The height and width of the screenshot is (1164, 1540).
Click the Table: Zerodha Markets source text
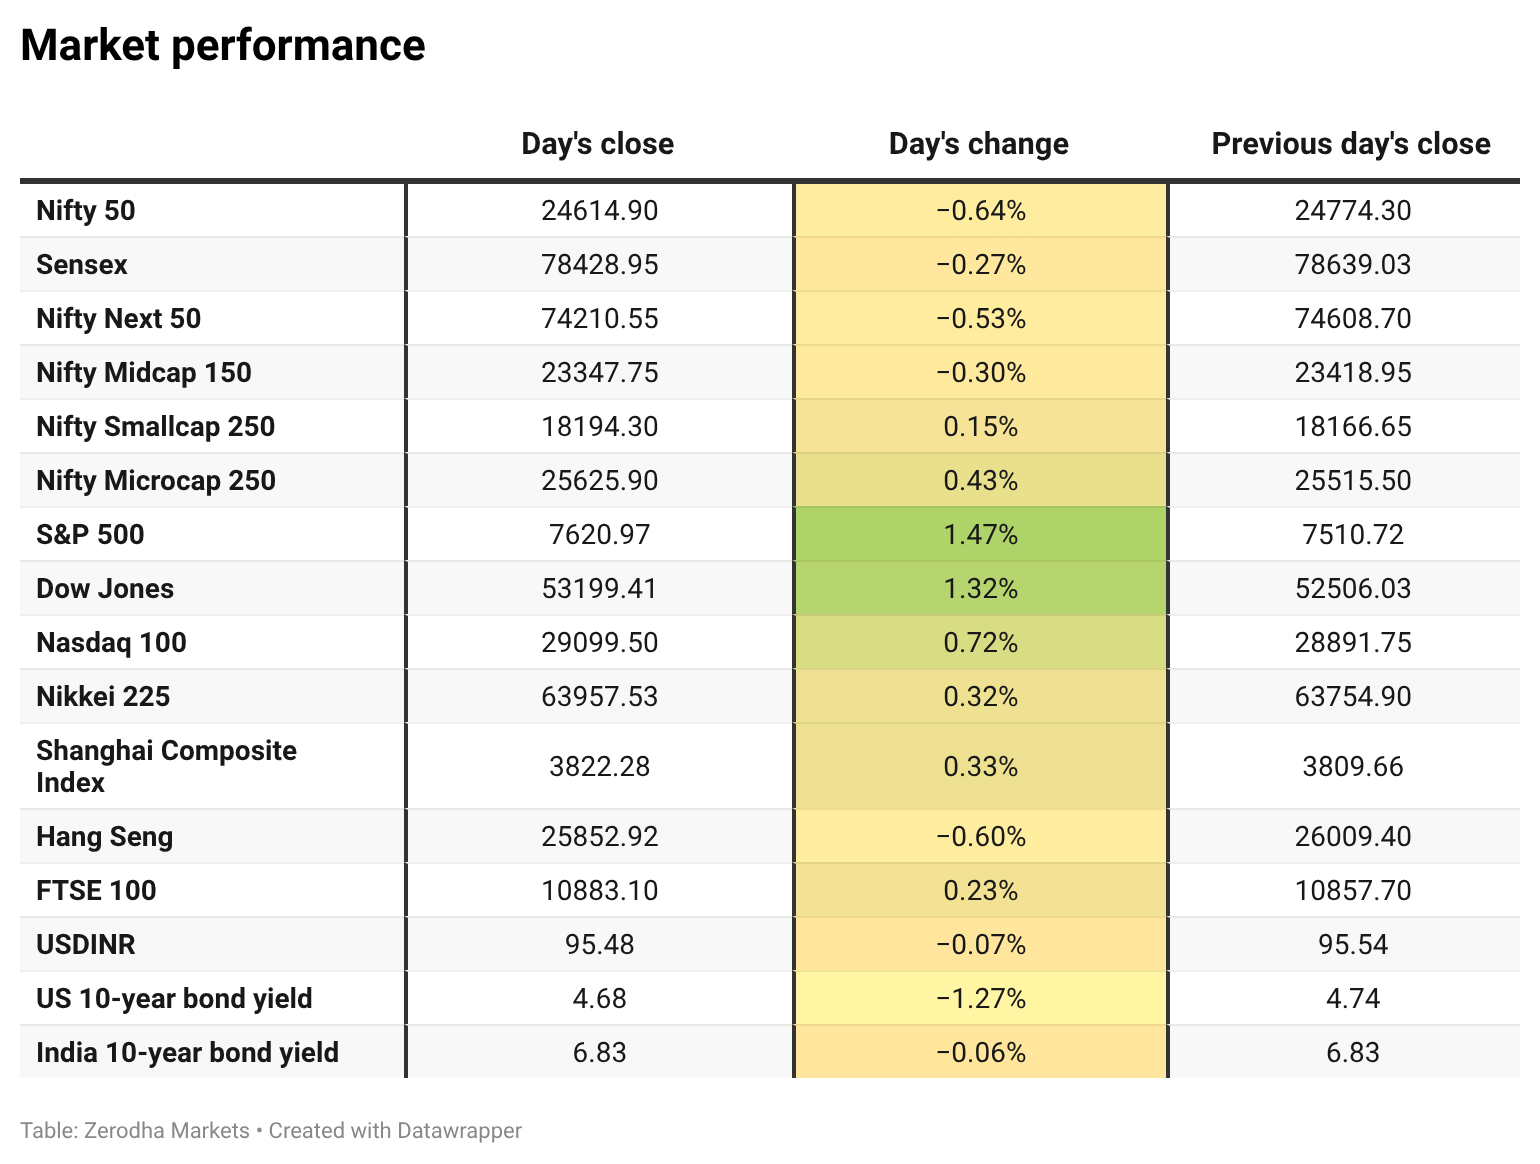(x=135, y=1131)
